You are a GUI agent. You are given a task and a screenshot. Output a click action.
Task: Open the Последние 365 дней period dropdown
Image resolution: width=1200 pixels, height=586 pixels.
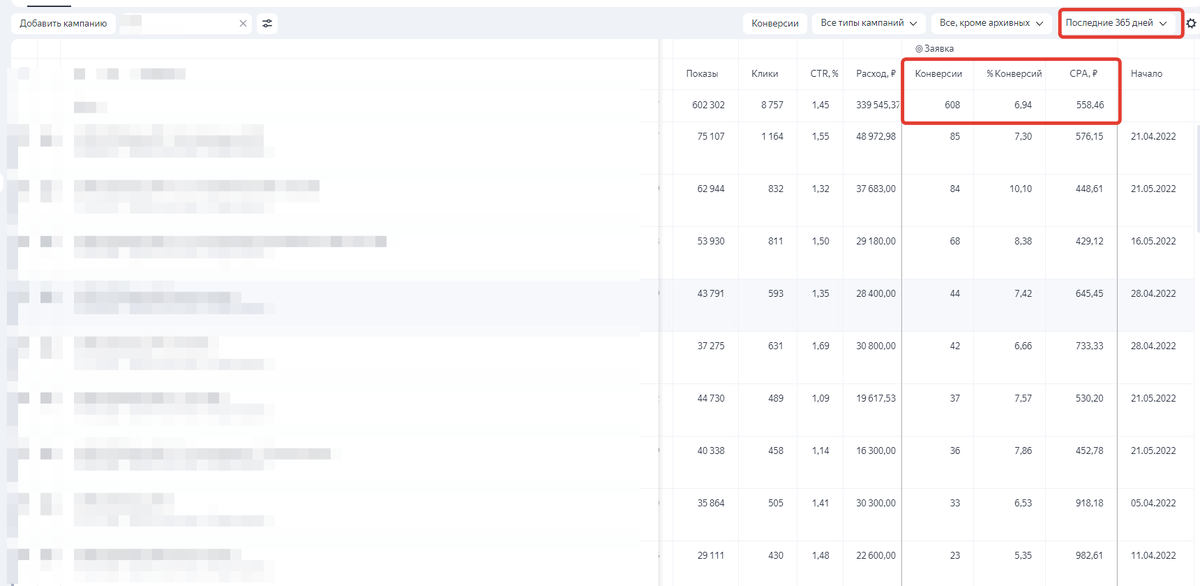[x=1116, y=23]
